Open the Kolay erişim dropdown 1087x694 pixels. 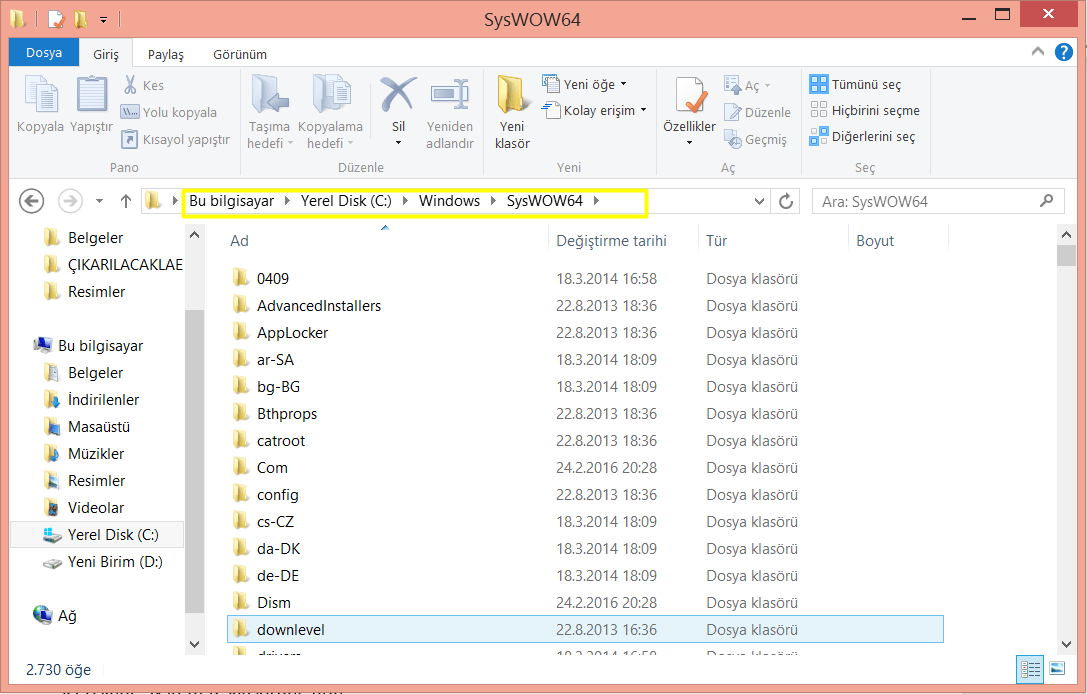click(596, 110)
